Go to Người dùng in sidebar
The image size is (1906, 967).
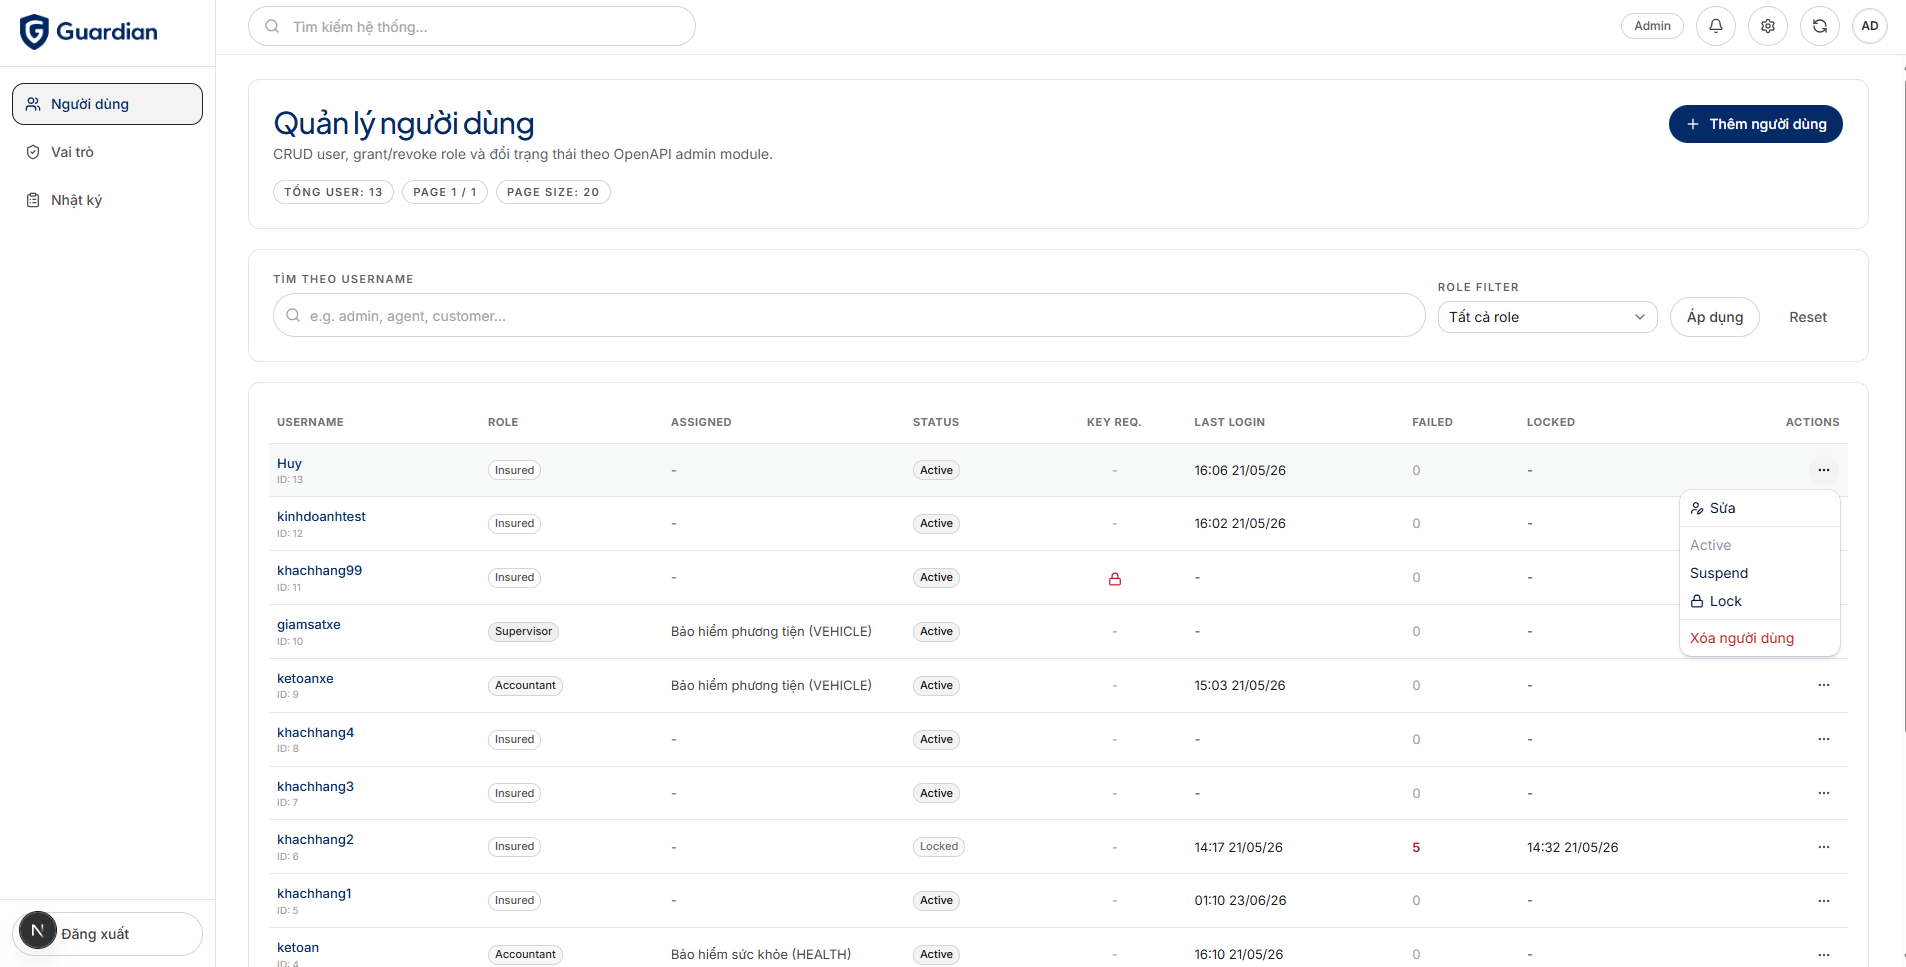107,104
